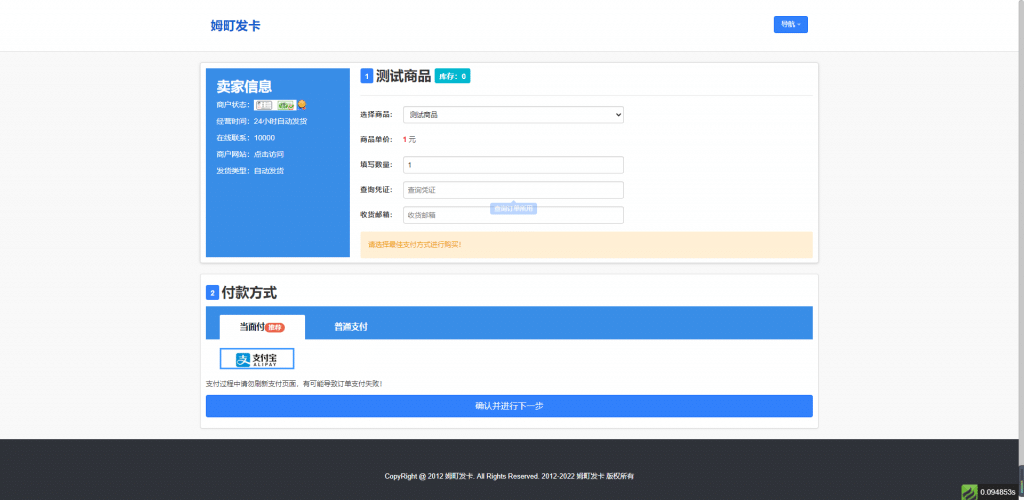Switch to the 当面付 payment tab
Screen dimensions: 1024x500
point(252,327)
